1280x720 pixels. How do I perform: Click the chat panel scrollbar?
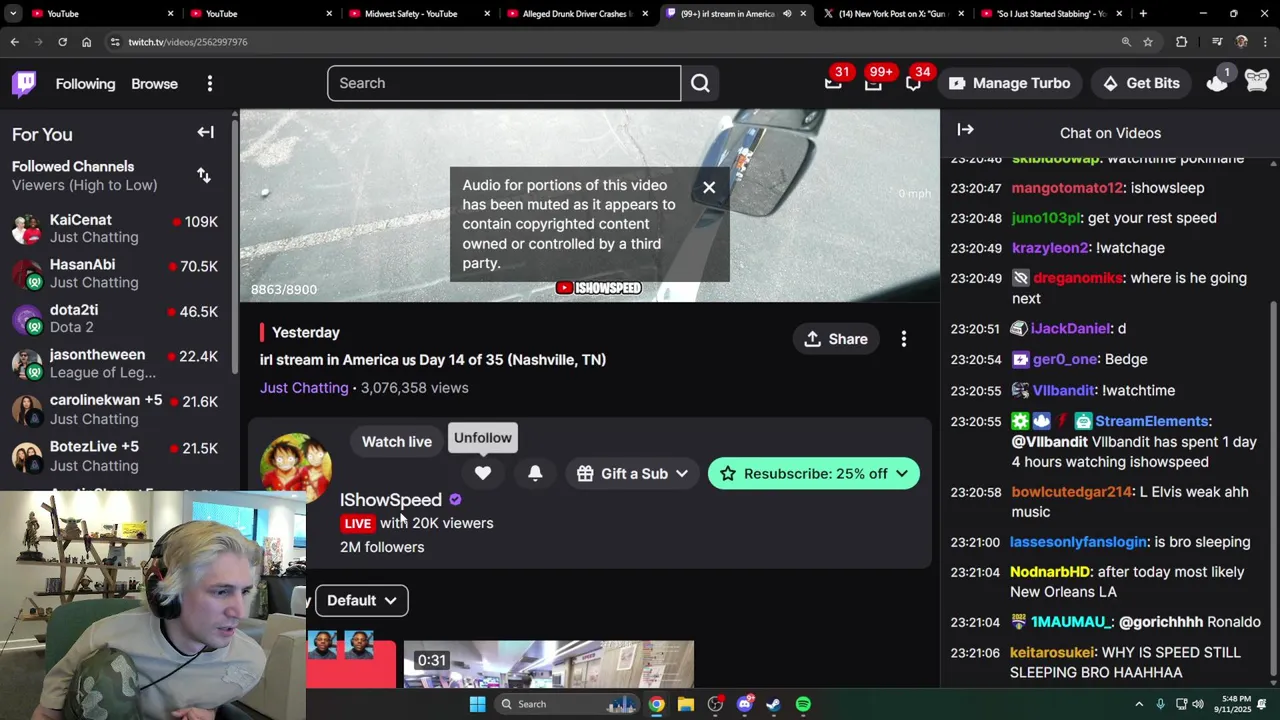pyautogui.click(x=1274, y=490)
